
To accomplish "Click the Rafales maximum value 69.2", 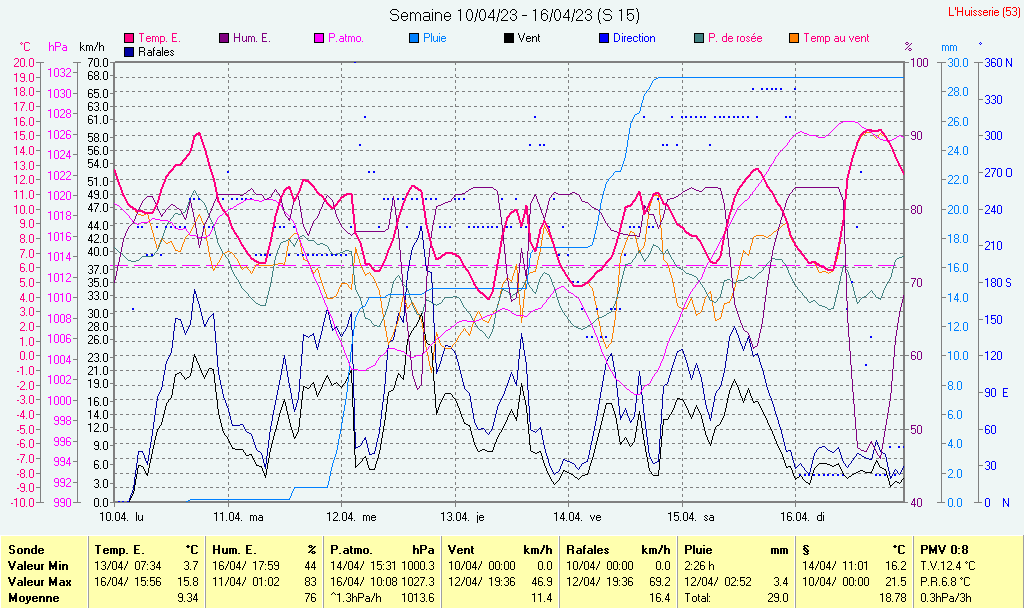I will pyautogui.click(x=660, y=582).
